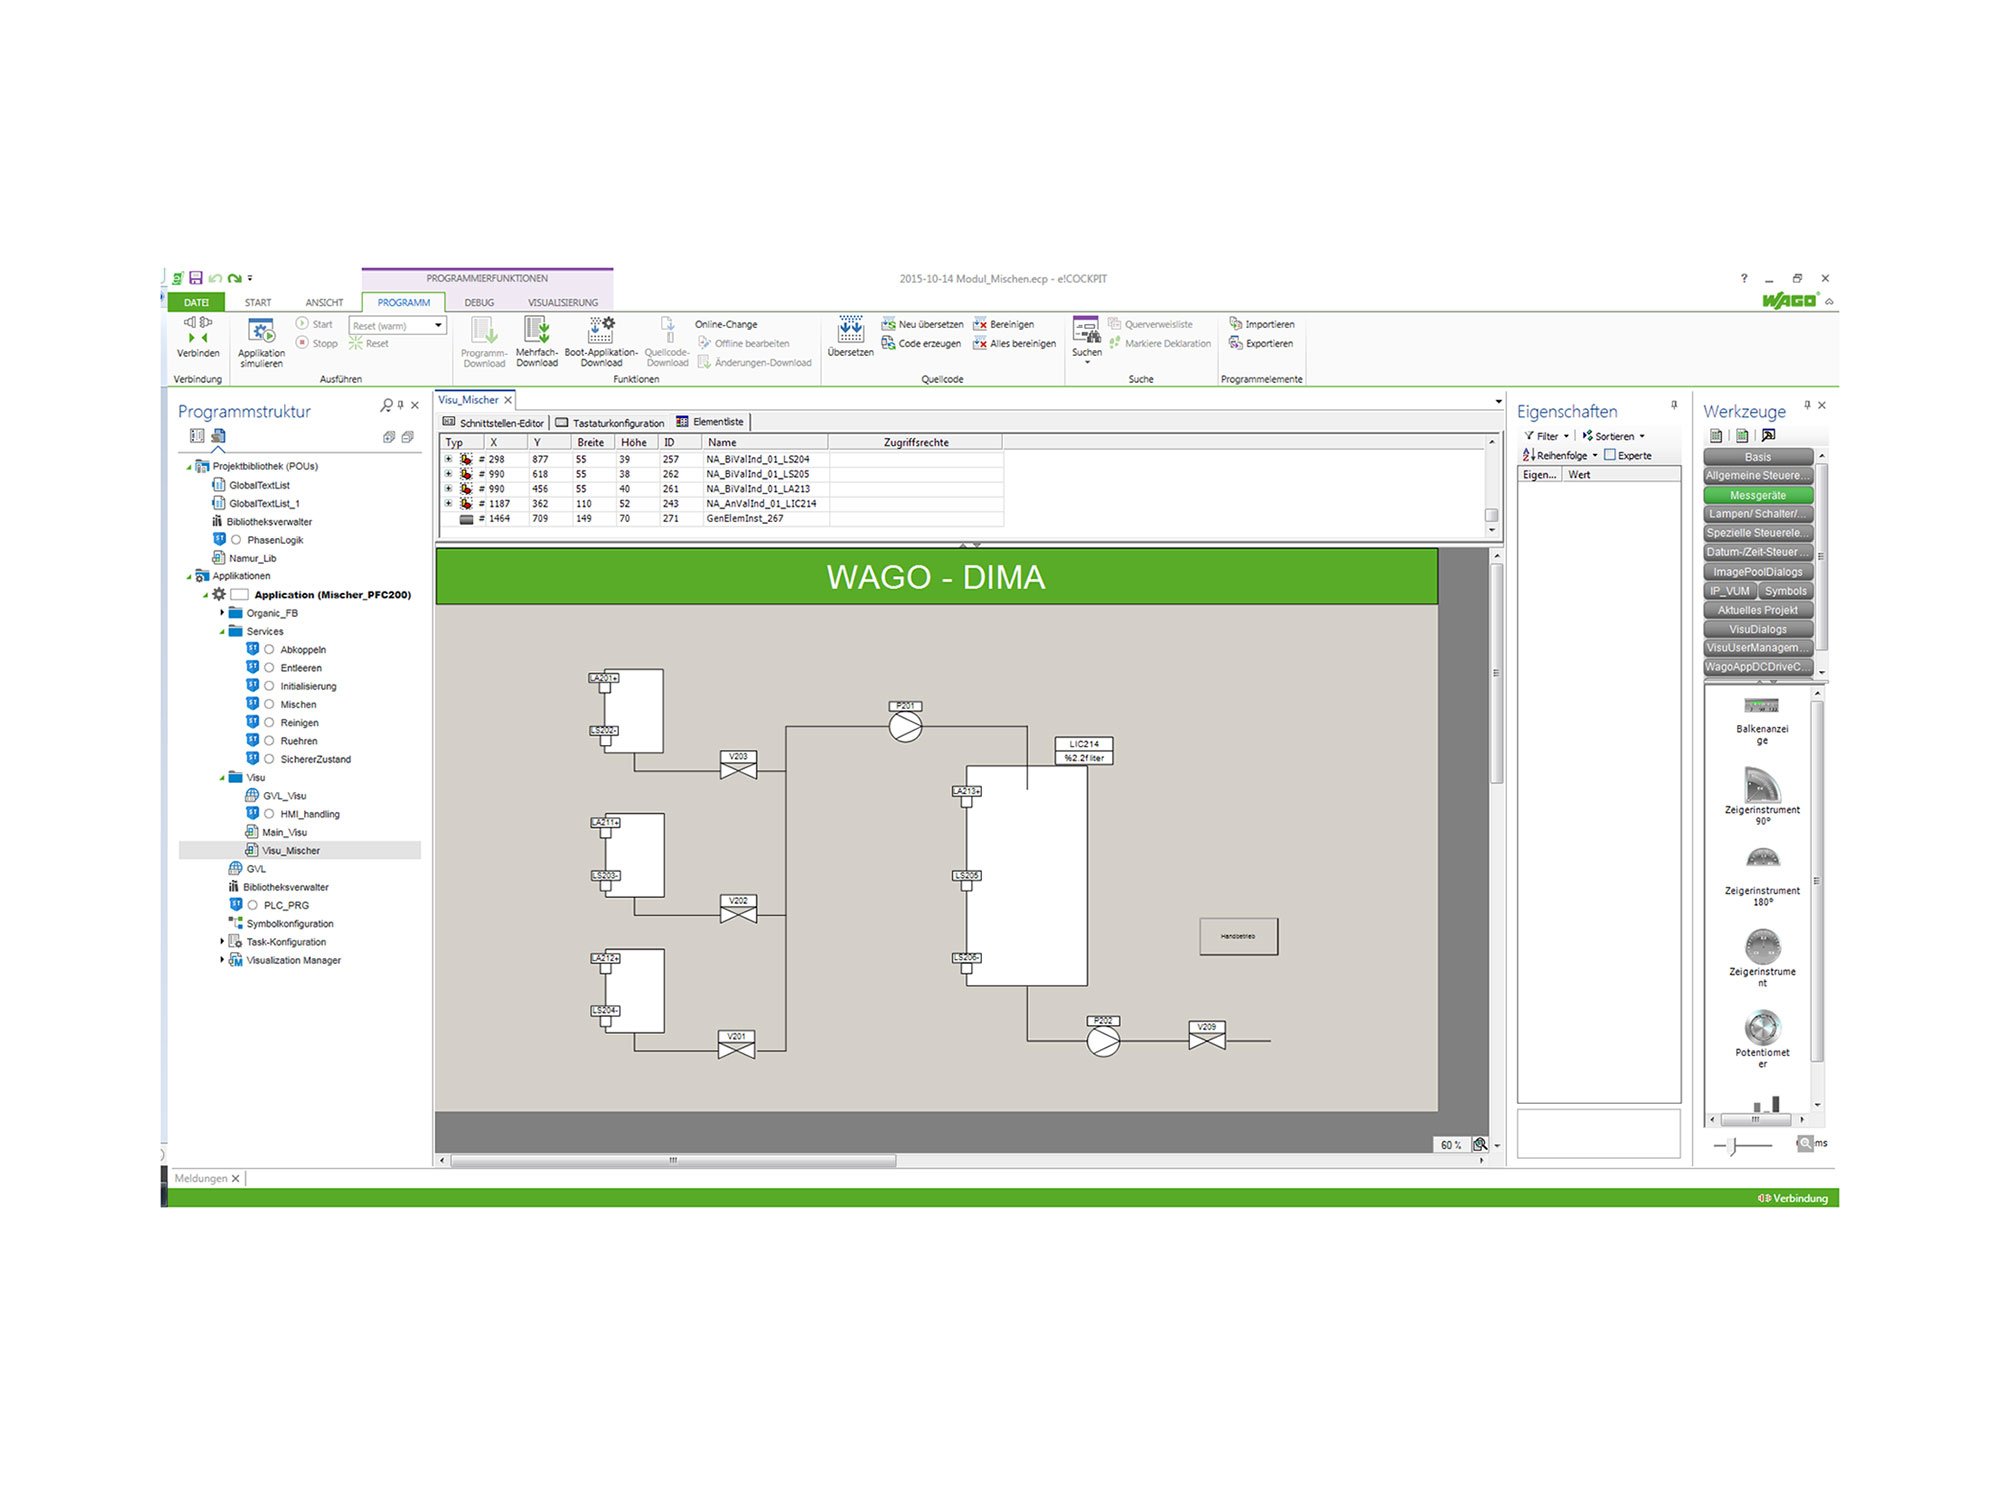The height and width of the screenshot is (1500, 2000).
Task: Select the ImagePoolDialogs category
Action: pos(1758,572)
